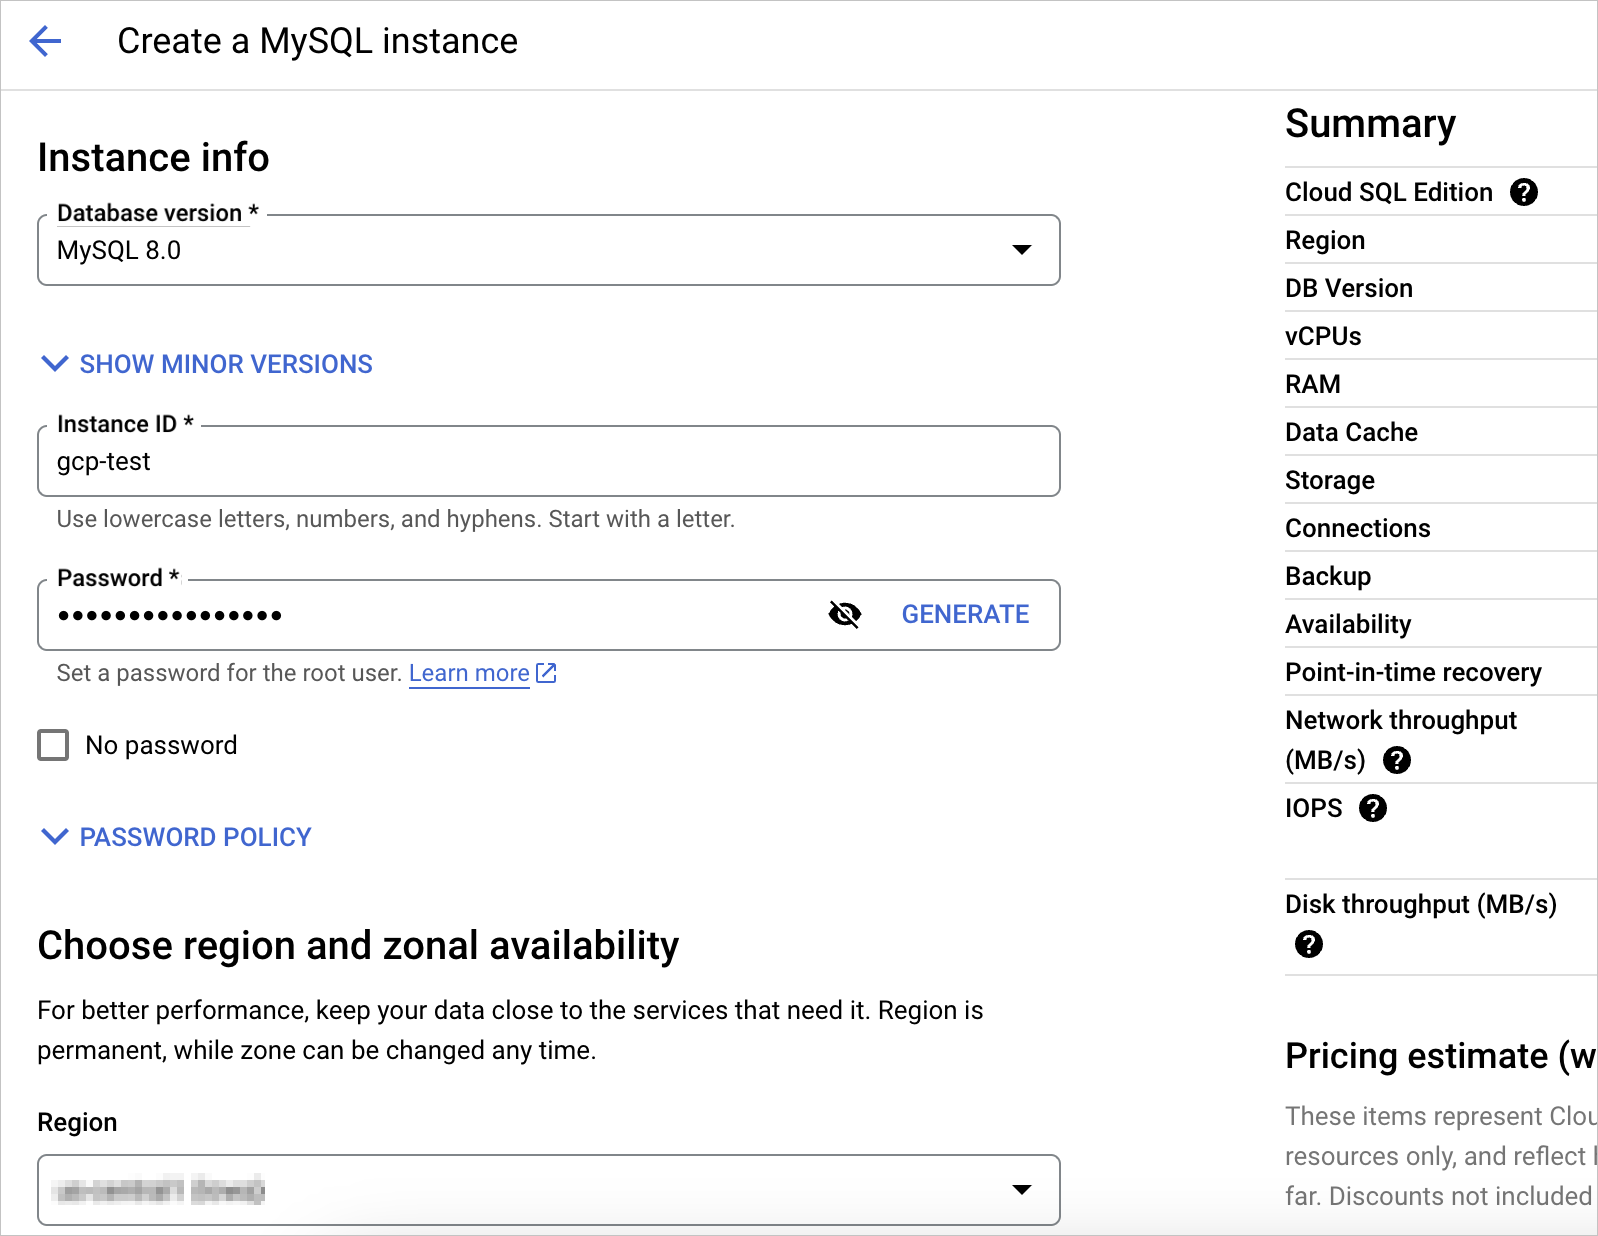
Task: Focus the Password input field
Action: 430,615
